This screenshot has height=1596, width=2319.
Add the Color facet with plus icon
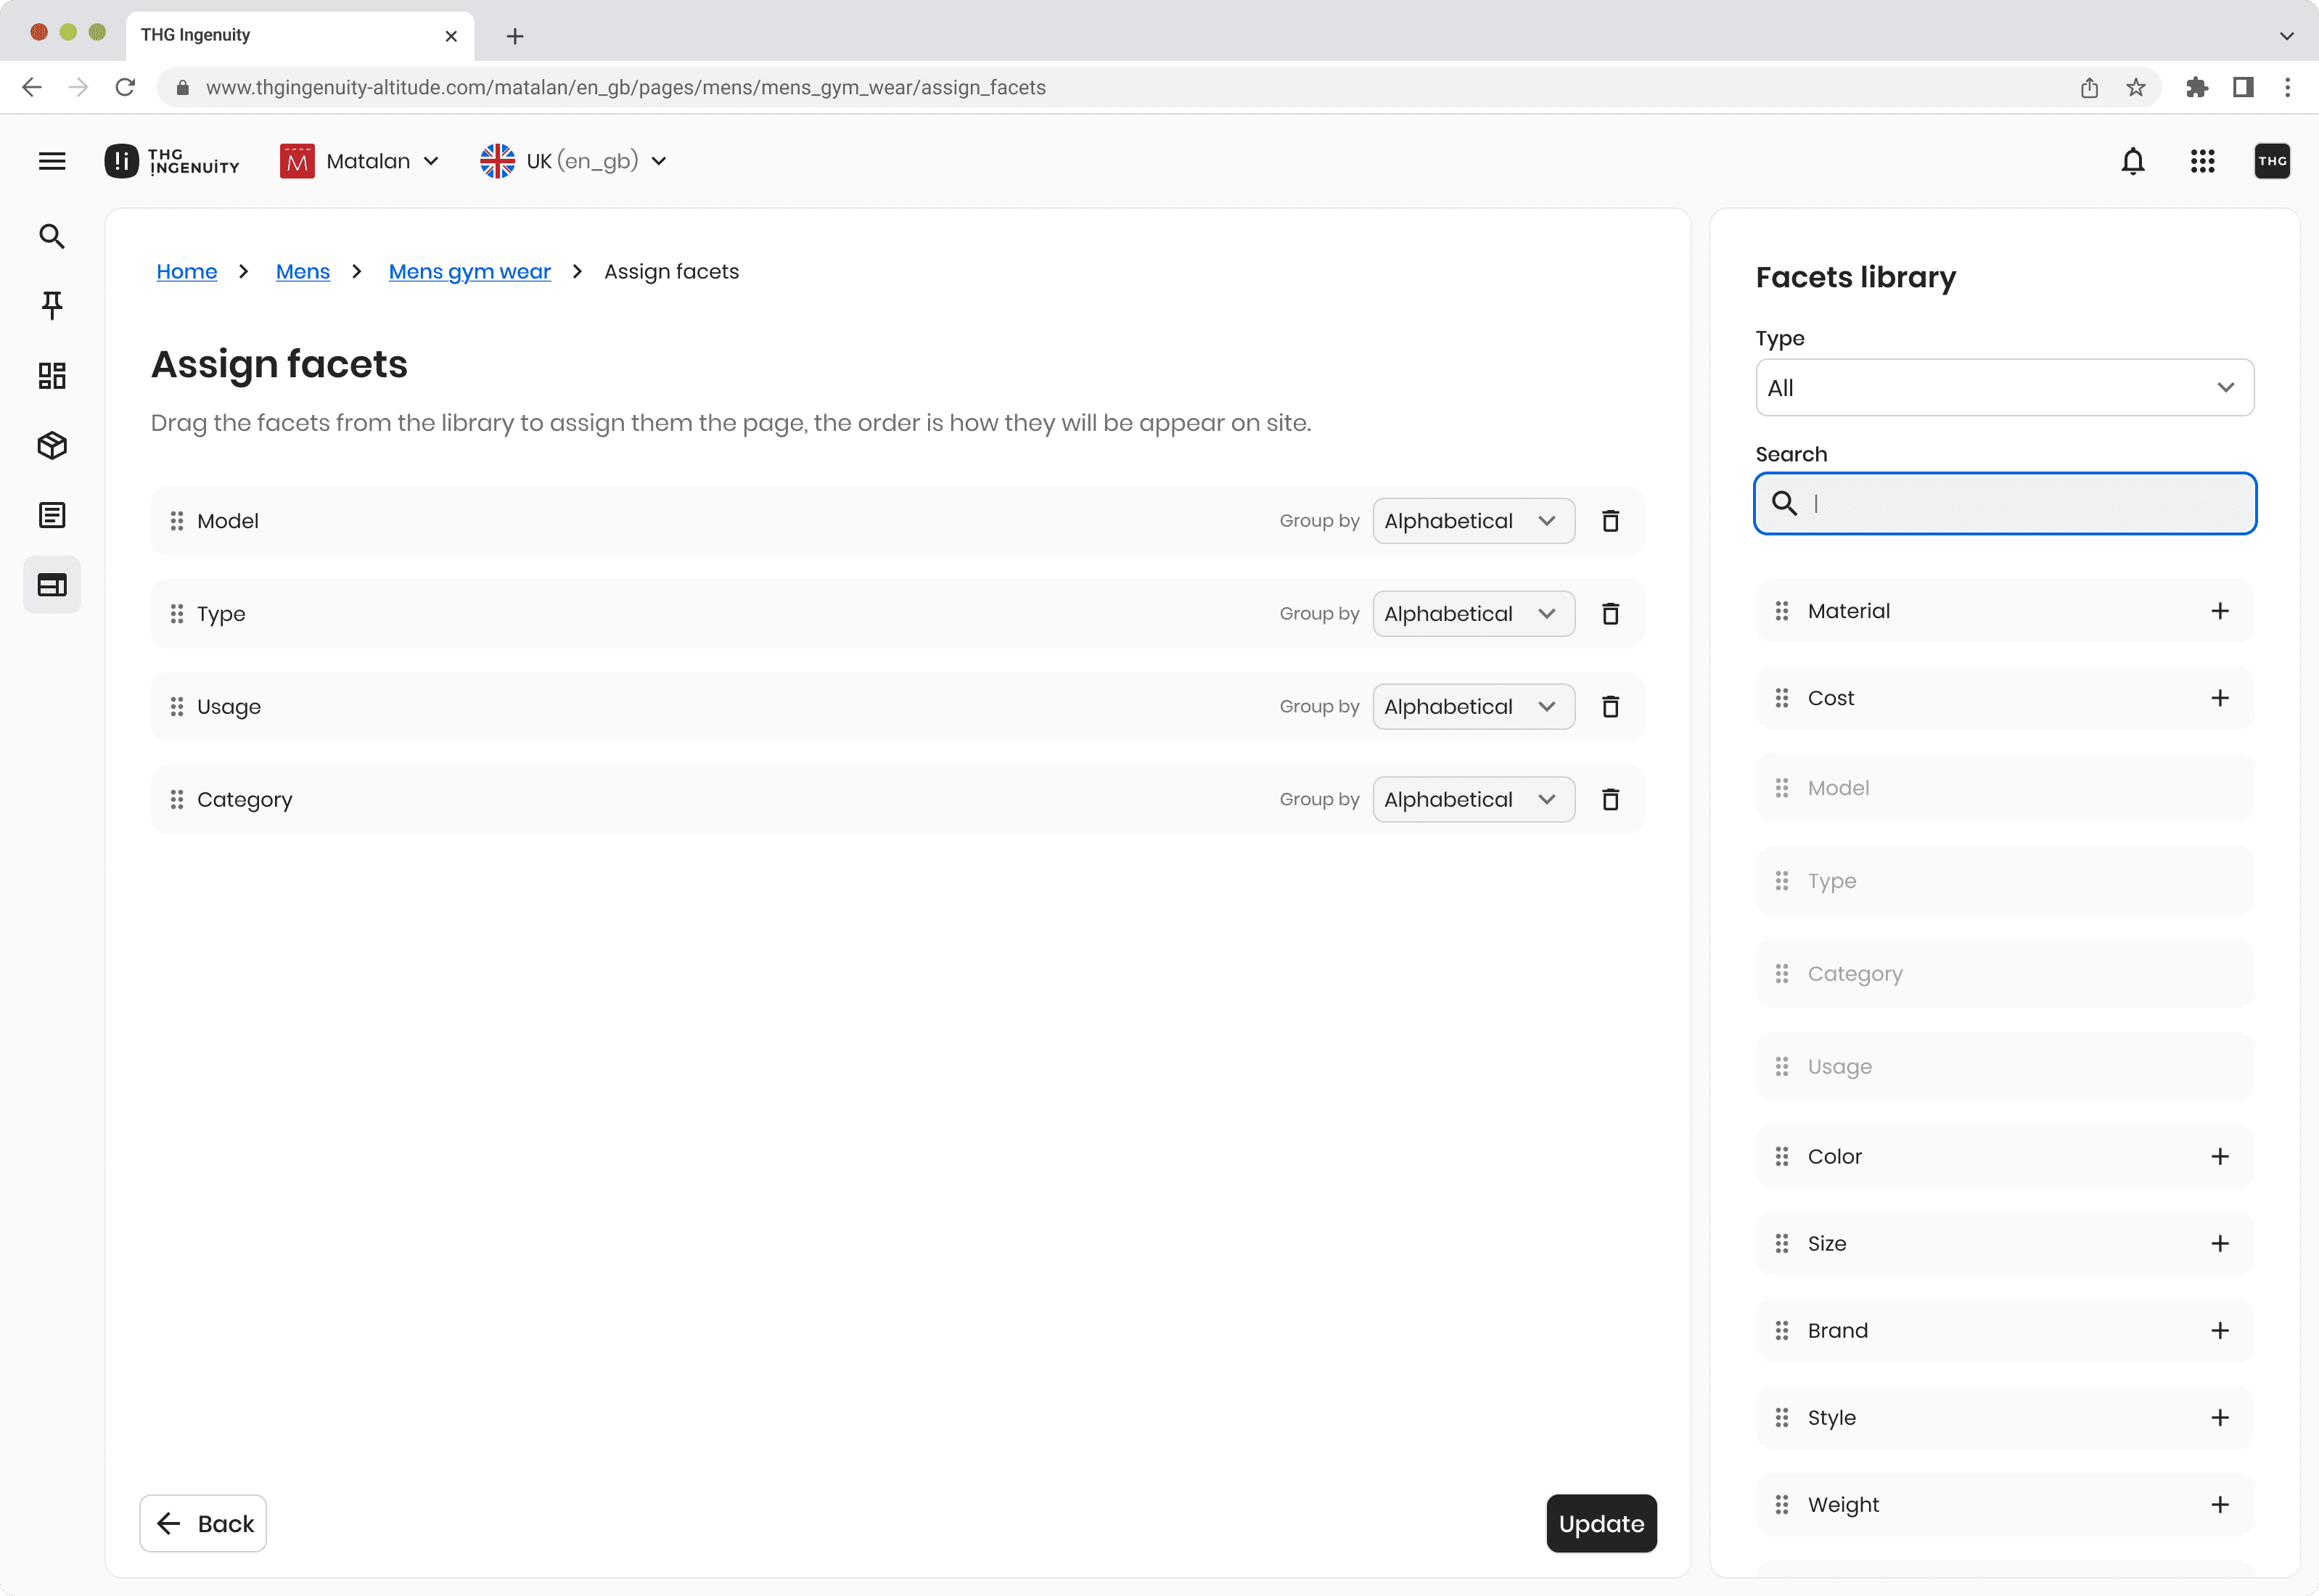pyautogui.click(x=2220, y=1157)
